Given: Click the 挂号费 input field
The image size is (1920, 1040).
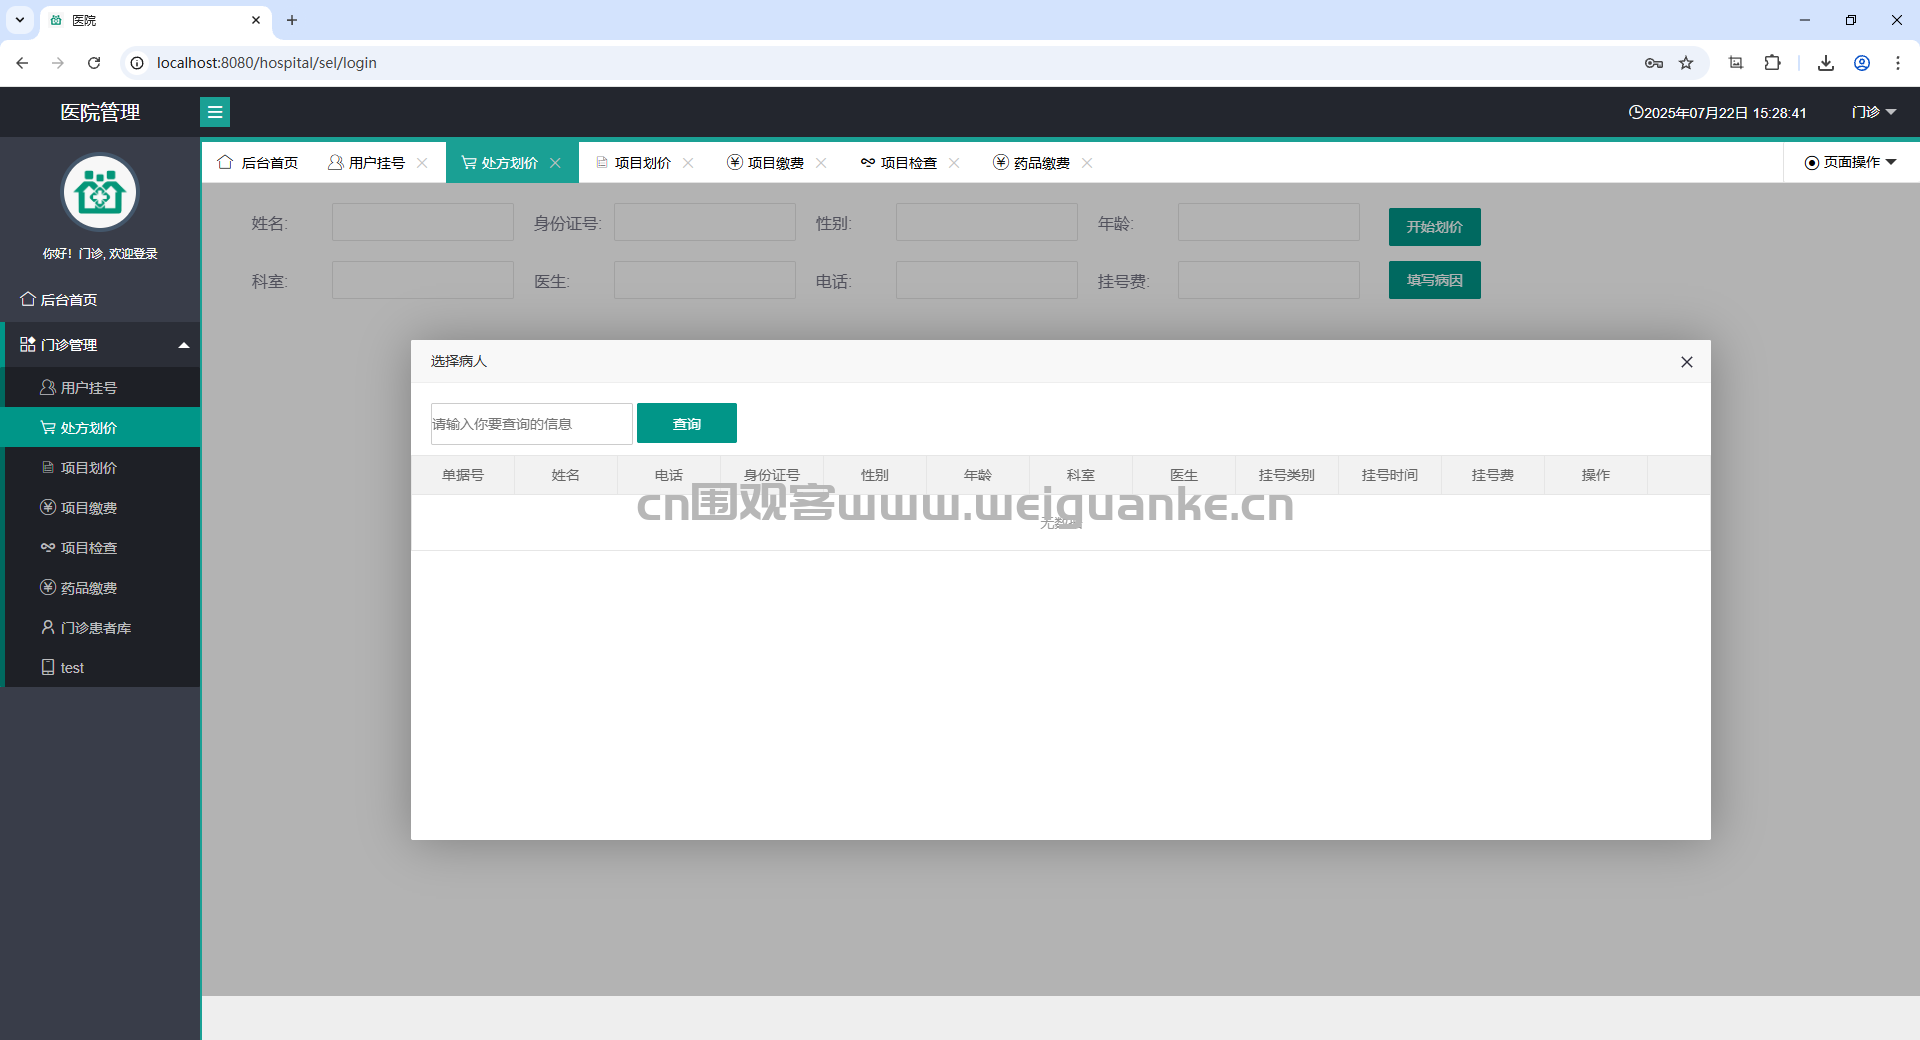Looking at the screenshot, I should [1268, 280].
